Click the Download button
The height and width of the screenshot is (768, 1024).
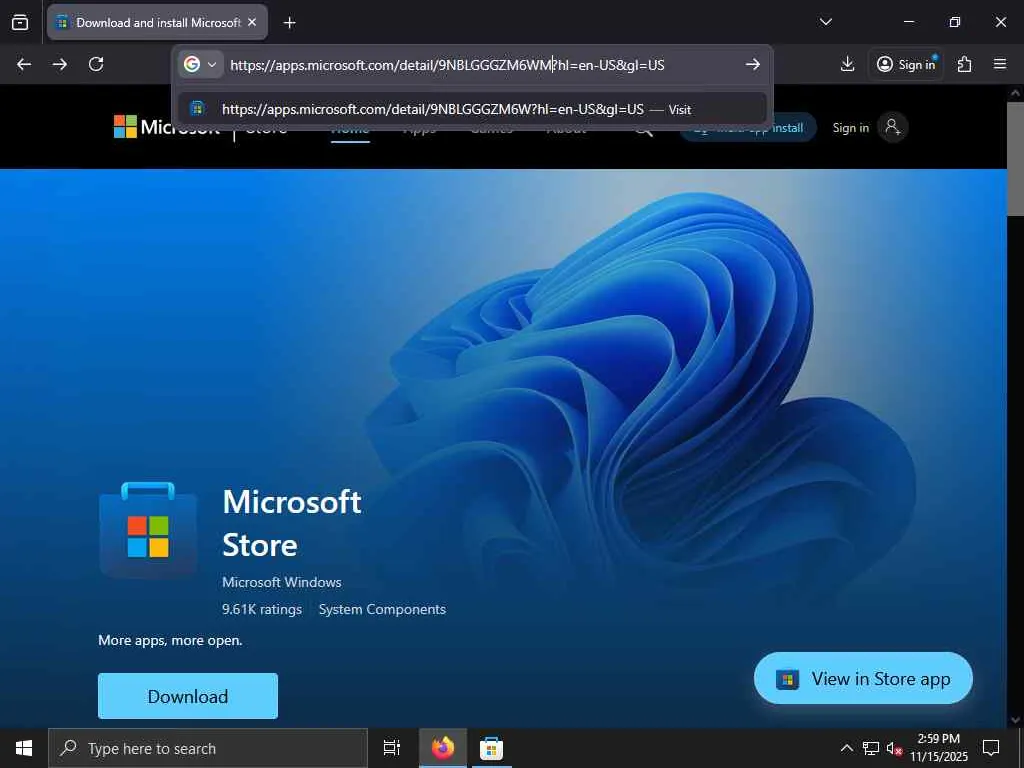click(x=188, y=696)
